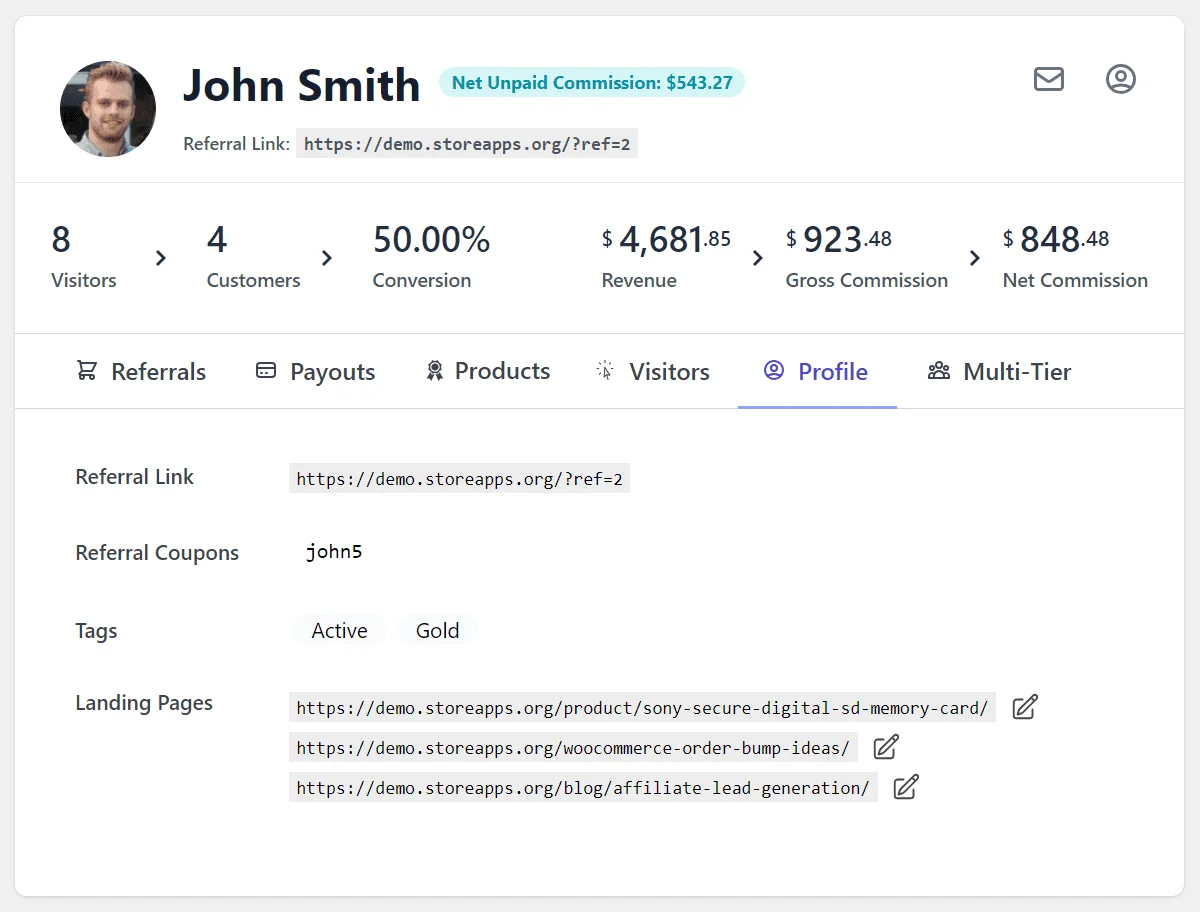Click the Referral Coupons label

[157, 553]
